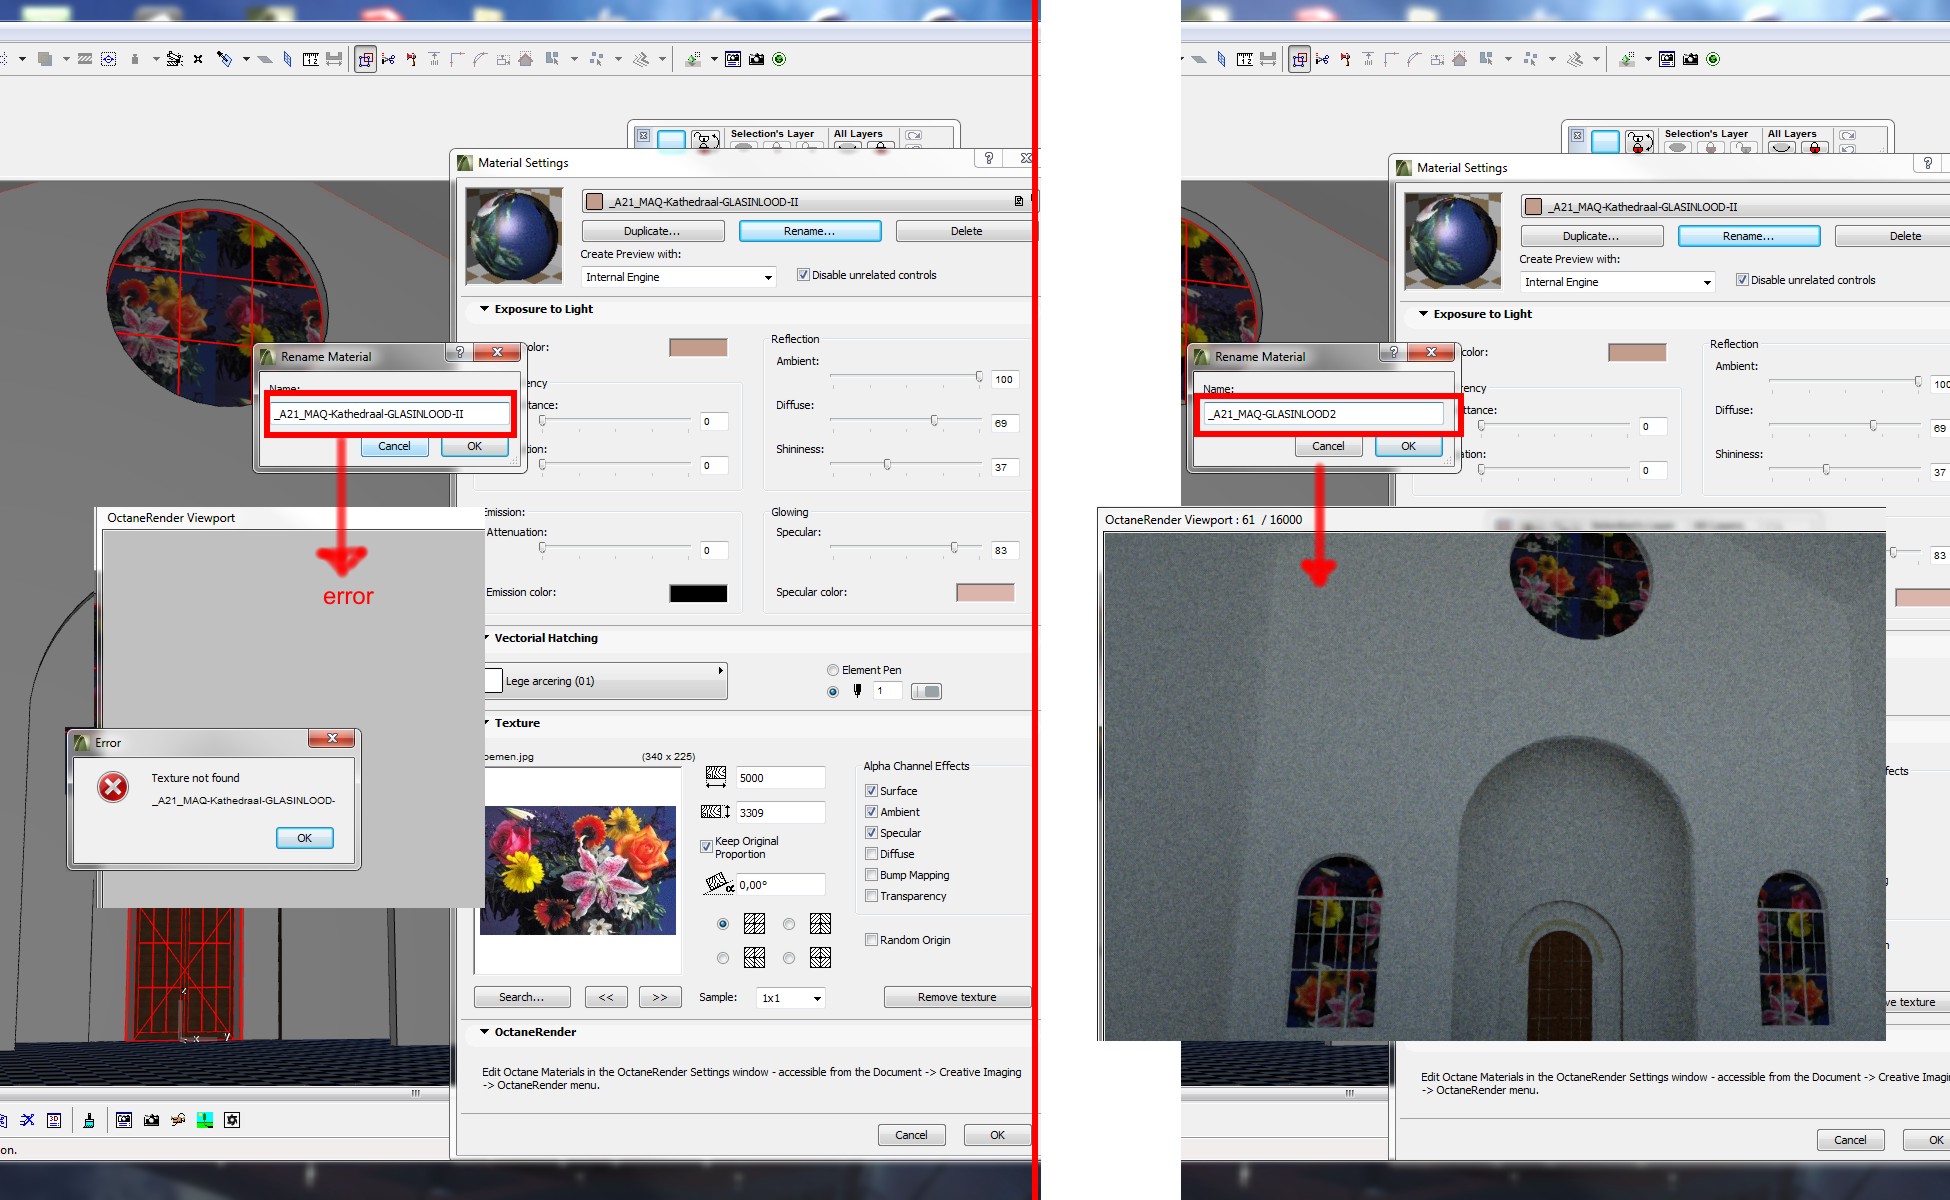The width and height of the screenshot is (1950, 1200).
Task: Open Internal Engine dropdown in left Material Settings
Action: (x=678, y=277)
